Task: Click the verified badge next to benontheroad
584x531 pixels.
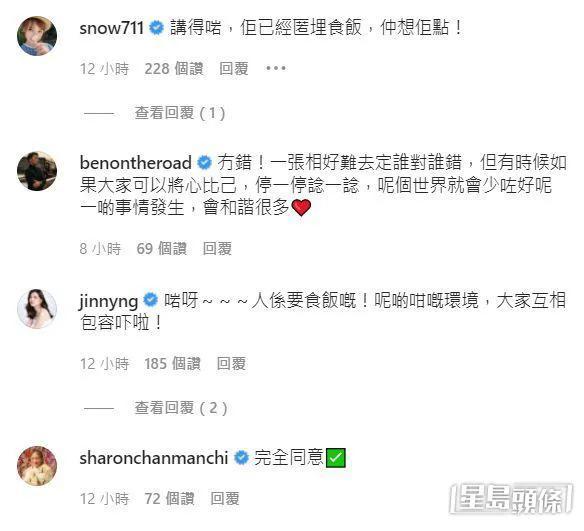Action: coord(204,163)
